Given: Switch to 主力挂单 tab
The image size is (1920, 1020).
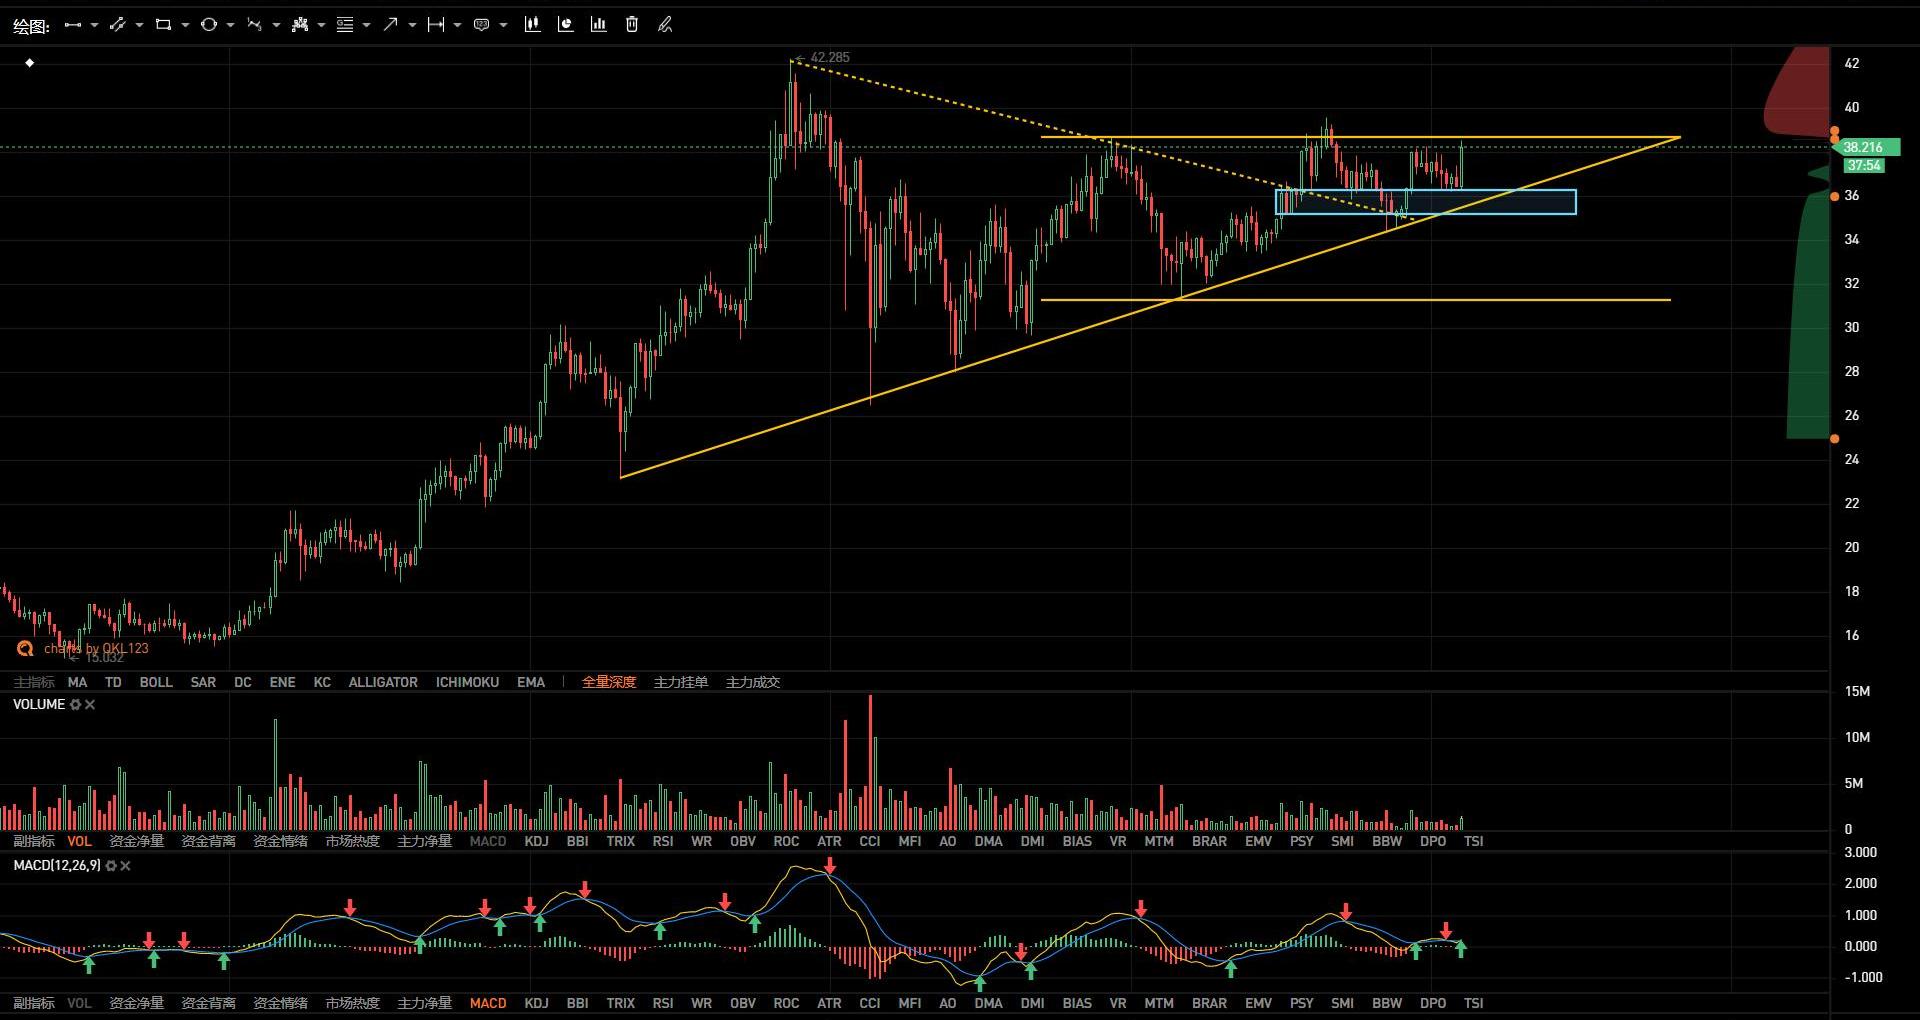Looking at the screenshot, I should pyautogui.click(x=681, y=682).
